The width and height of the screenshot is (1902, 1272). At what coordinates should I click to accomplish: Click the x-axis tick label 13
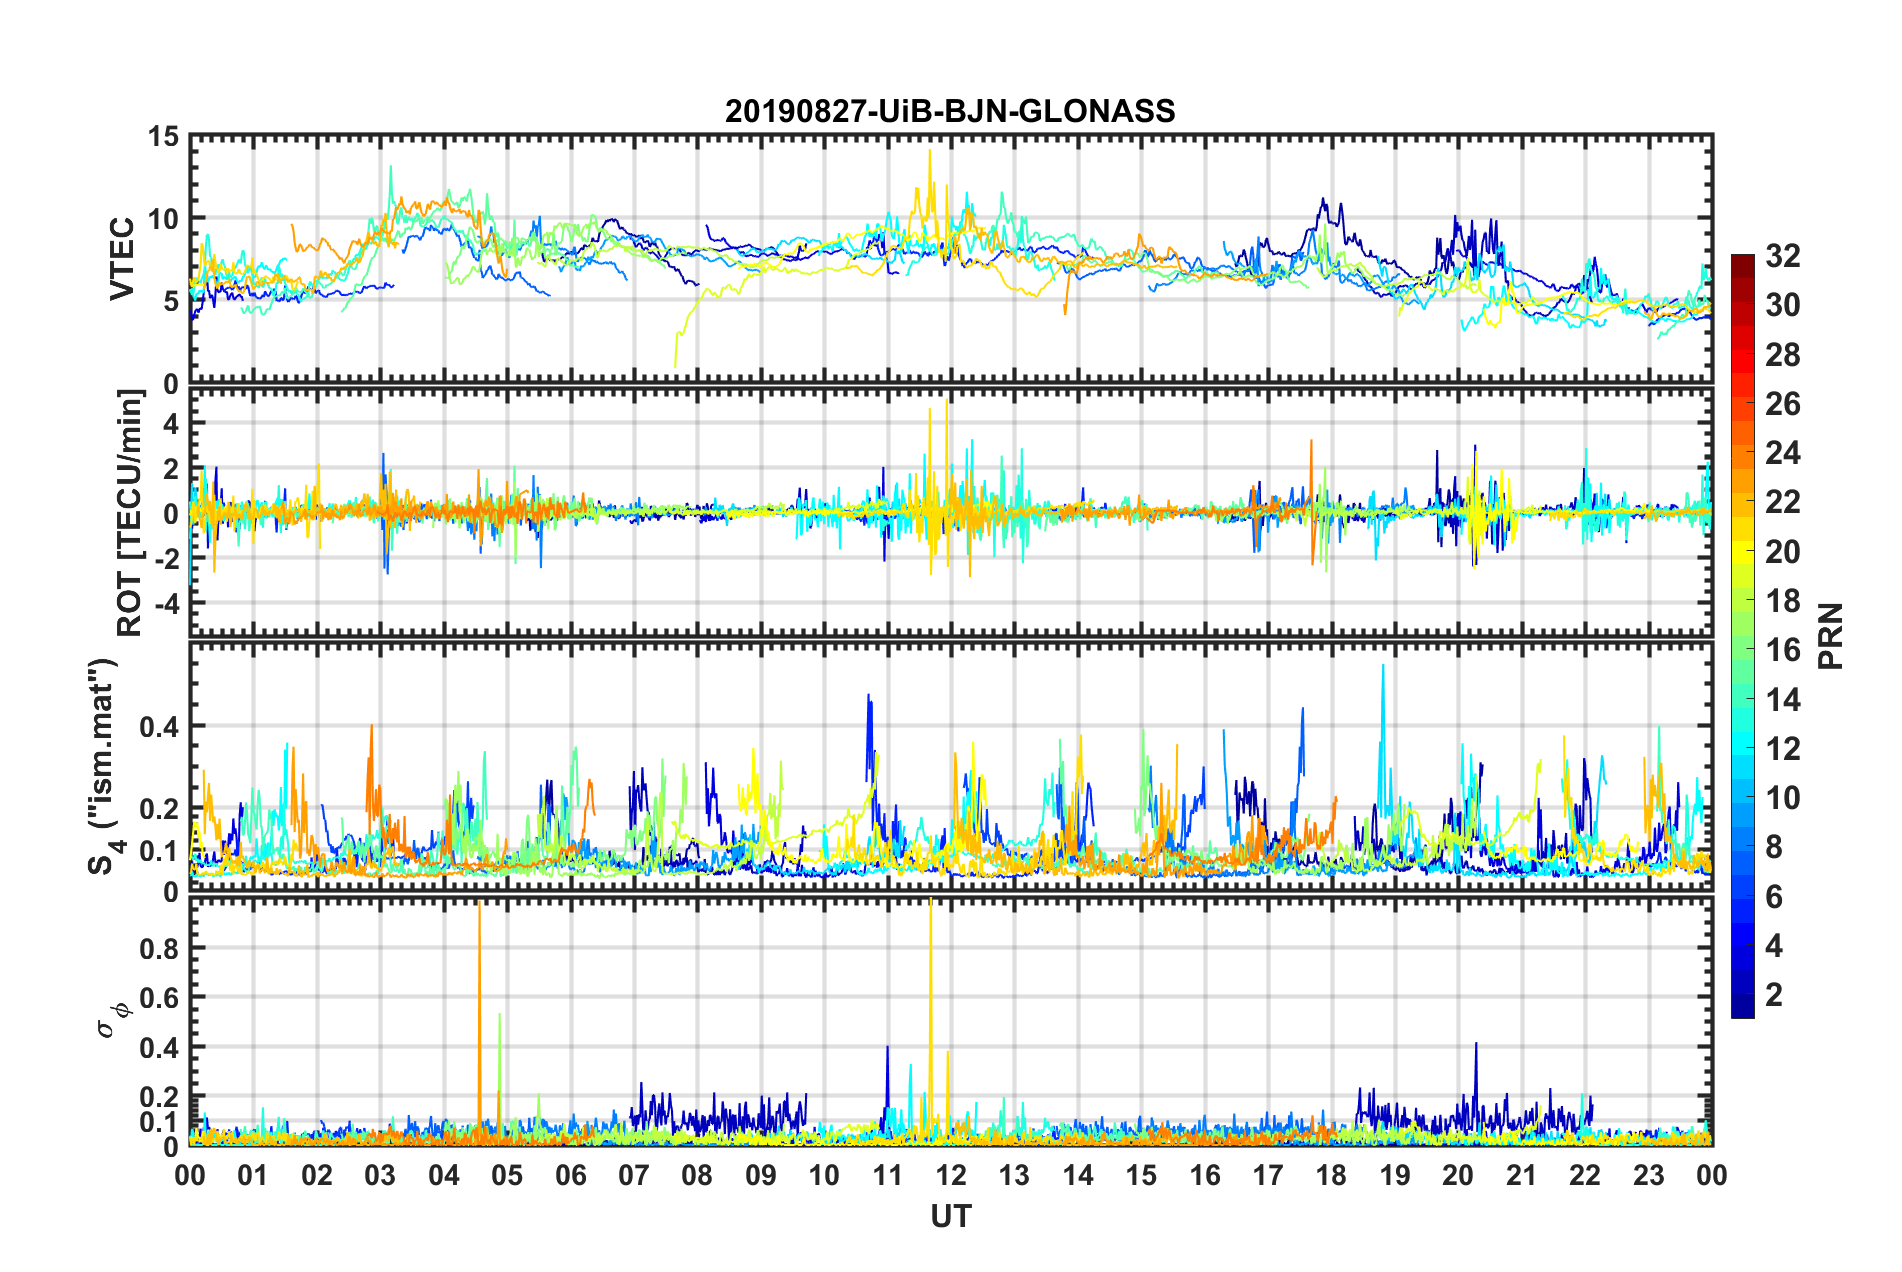pos(1015,1175)
